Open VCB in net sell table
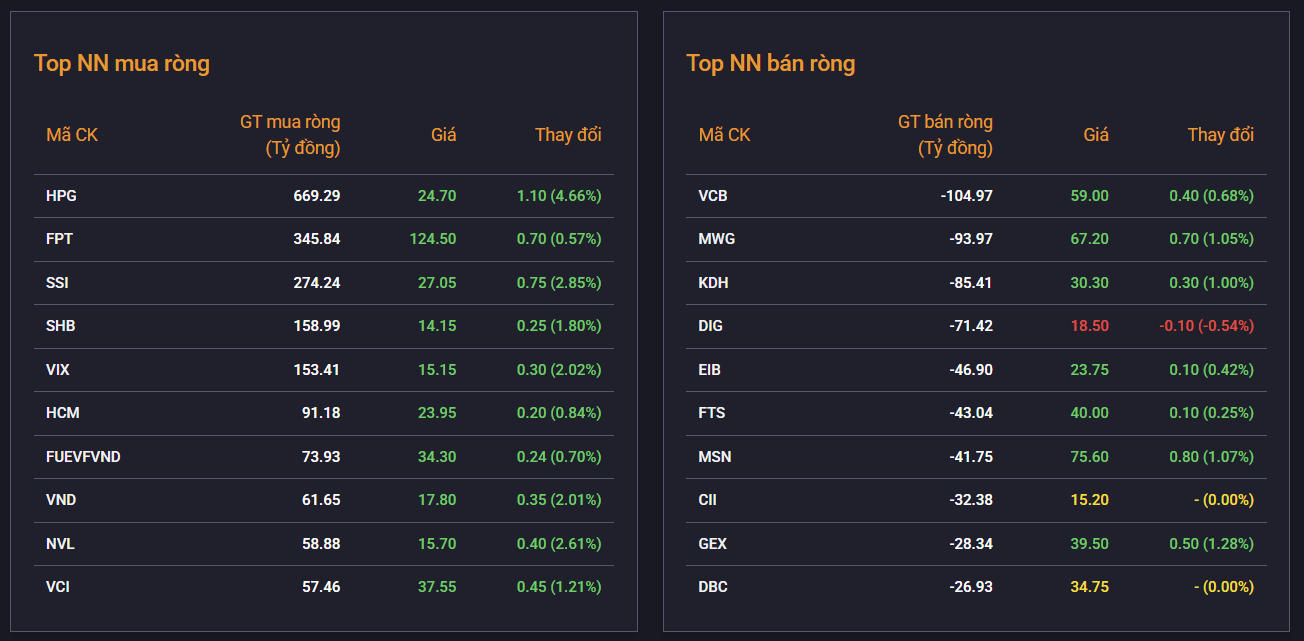 [712, 196]
